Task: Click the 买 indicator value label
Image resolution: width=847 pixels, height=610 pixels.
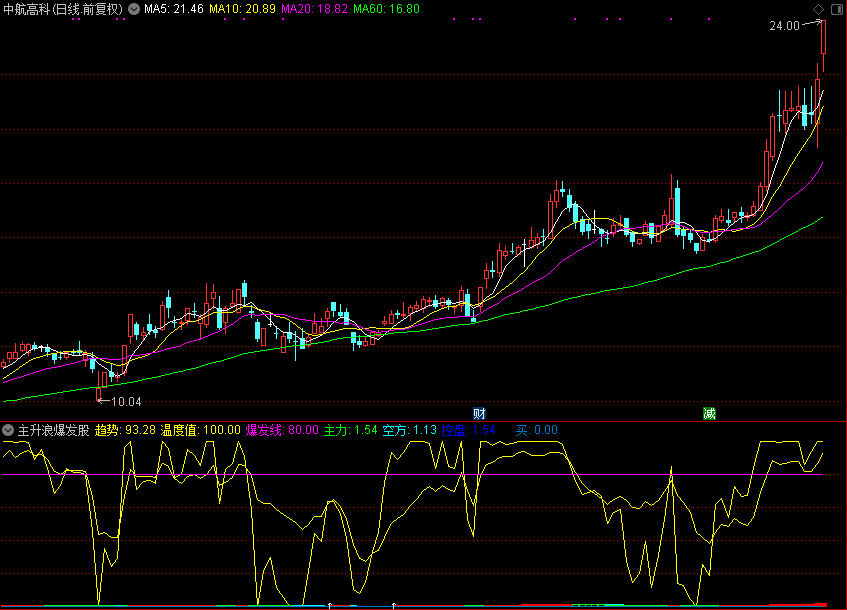Action: point(536,431)
